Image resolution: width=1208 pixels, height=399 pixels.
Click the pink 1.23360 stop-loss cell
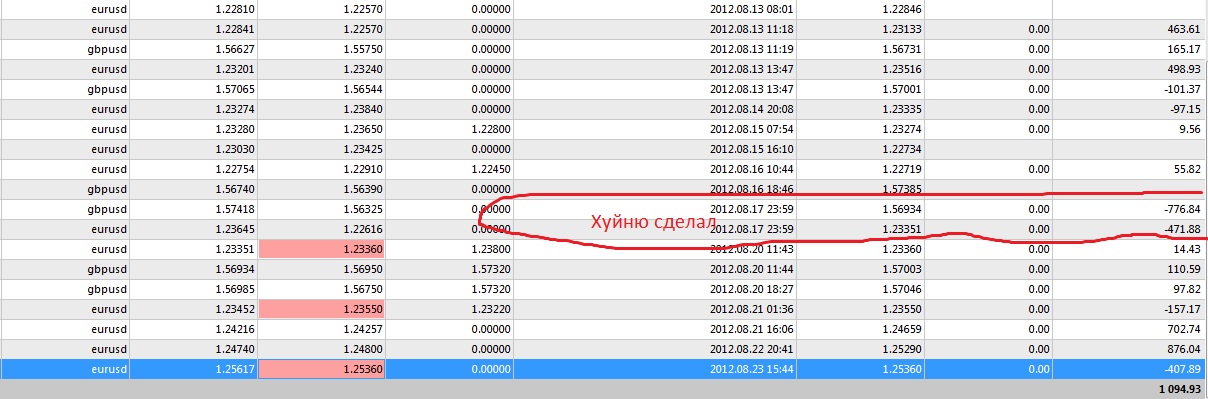pos(321,249)
